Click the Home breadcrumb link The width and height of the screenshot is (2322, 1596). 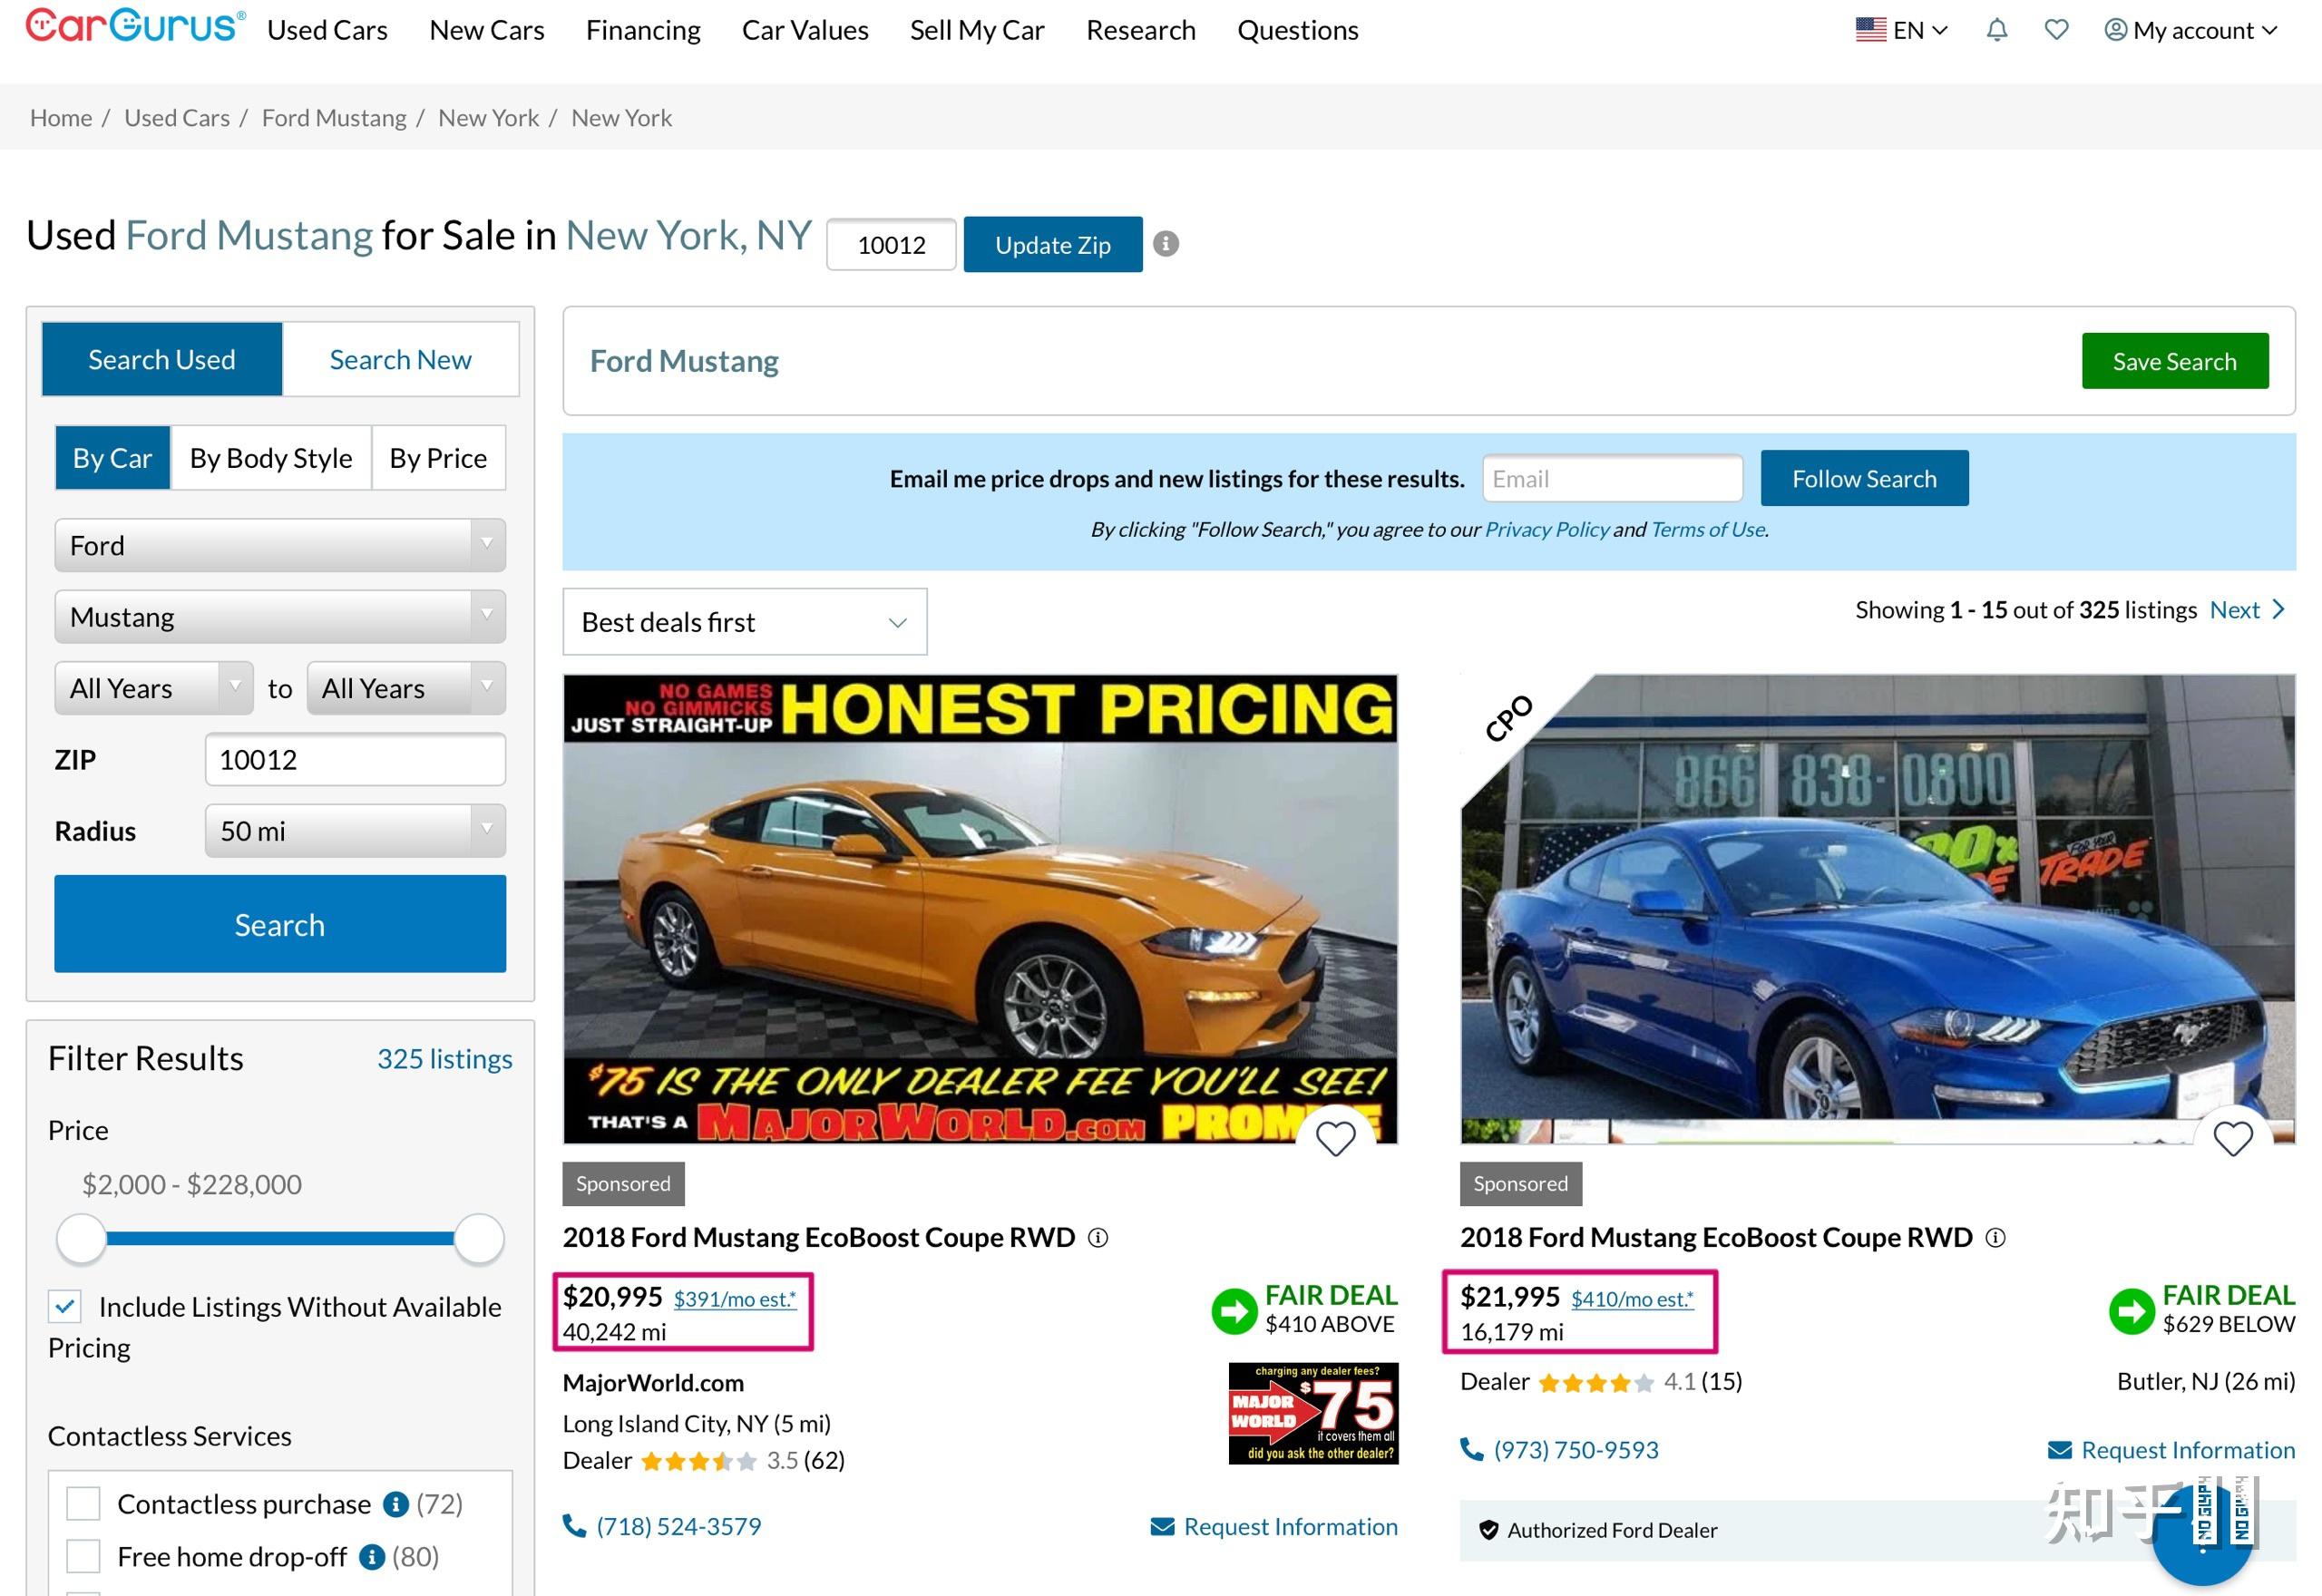(61, 118)
